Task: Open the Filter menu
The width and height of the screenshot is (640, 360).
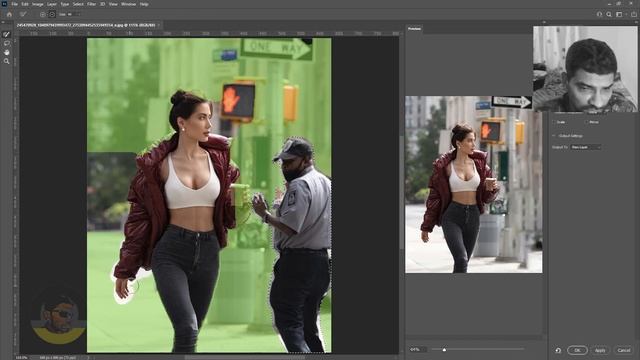Action: 91,4
